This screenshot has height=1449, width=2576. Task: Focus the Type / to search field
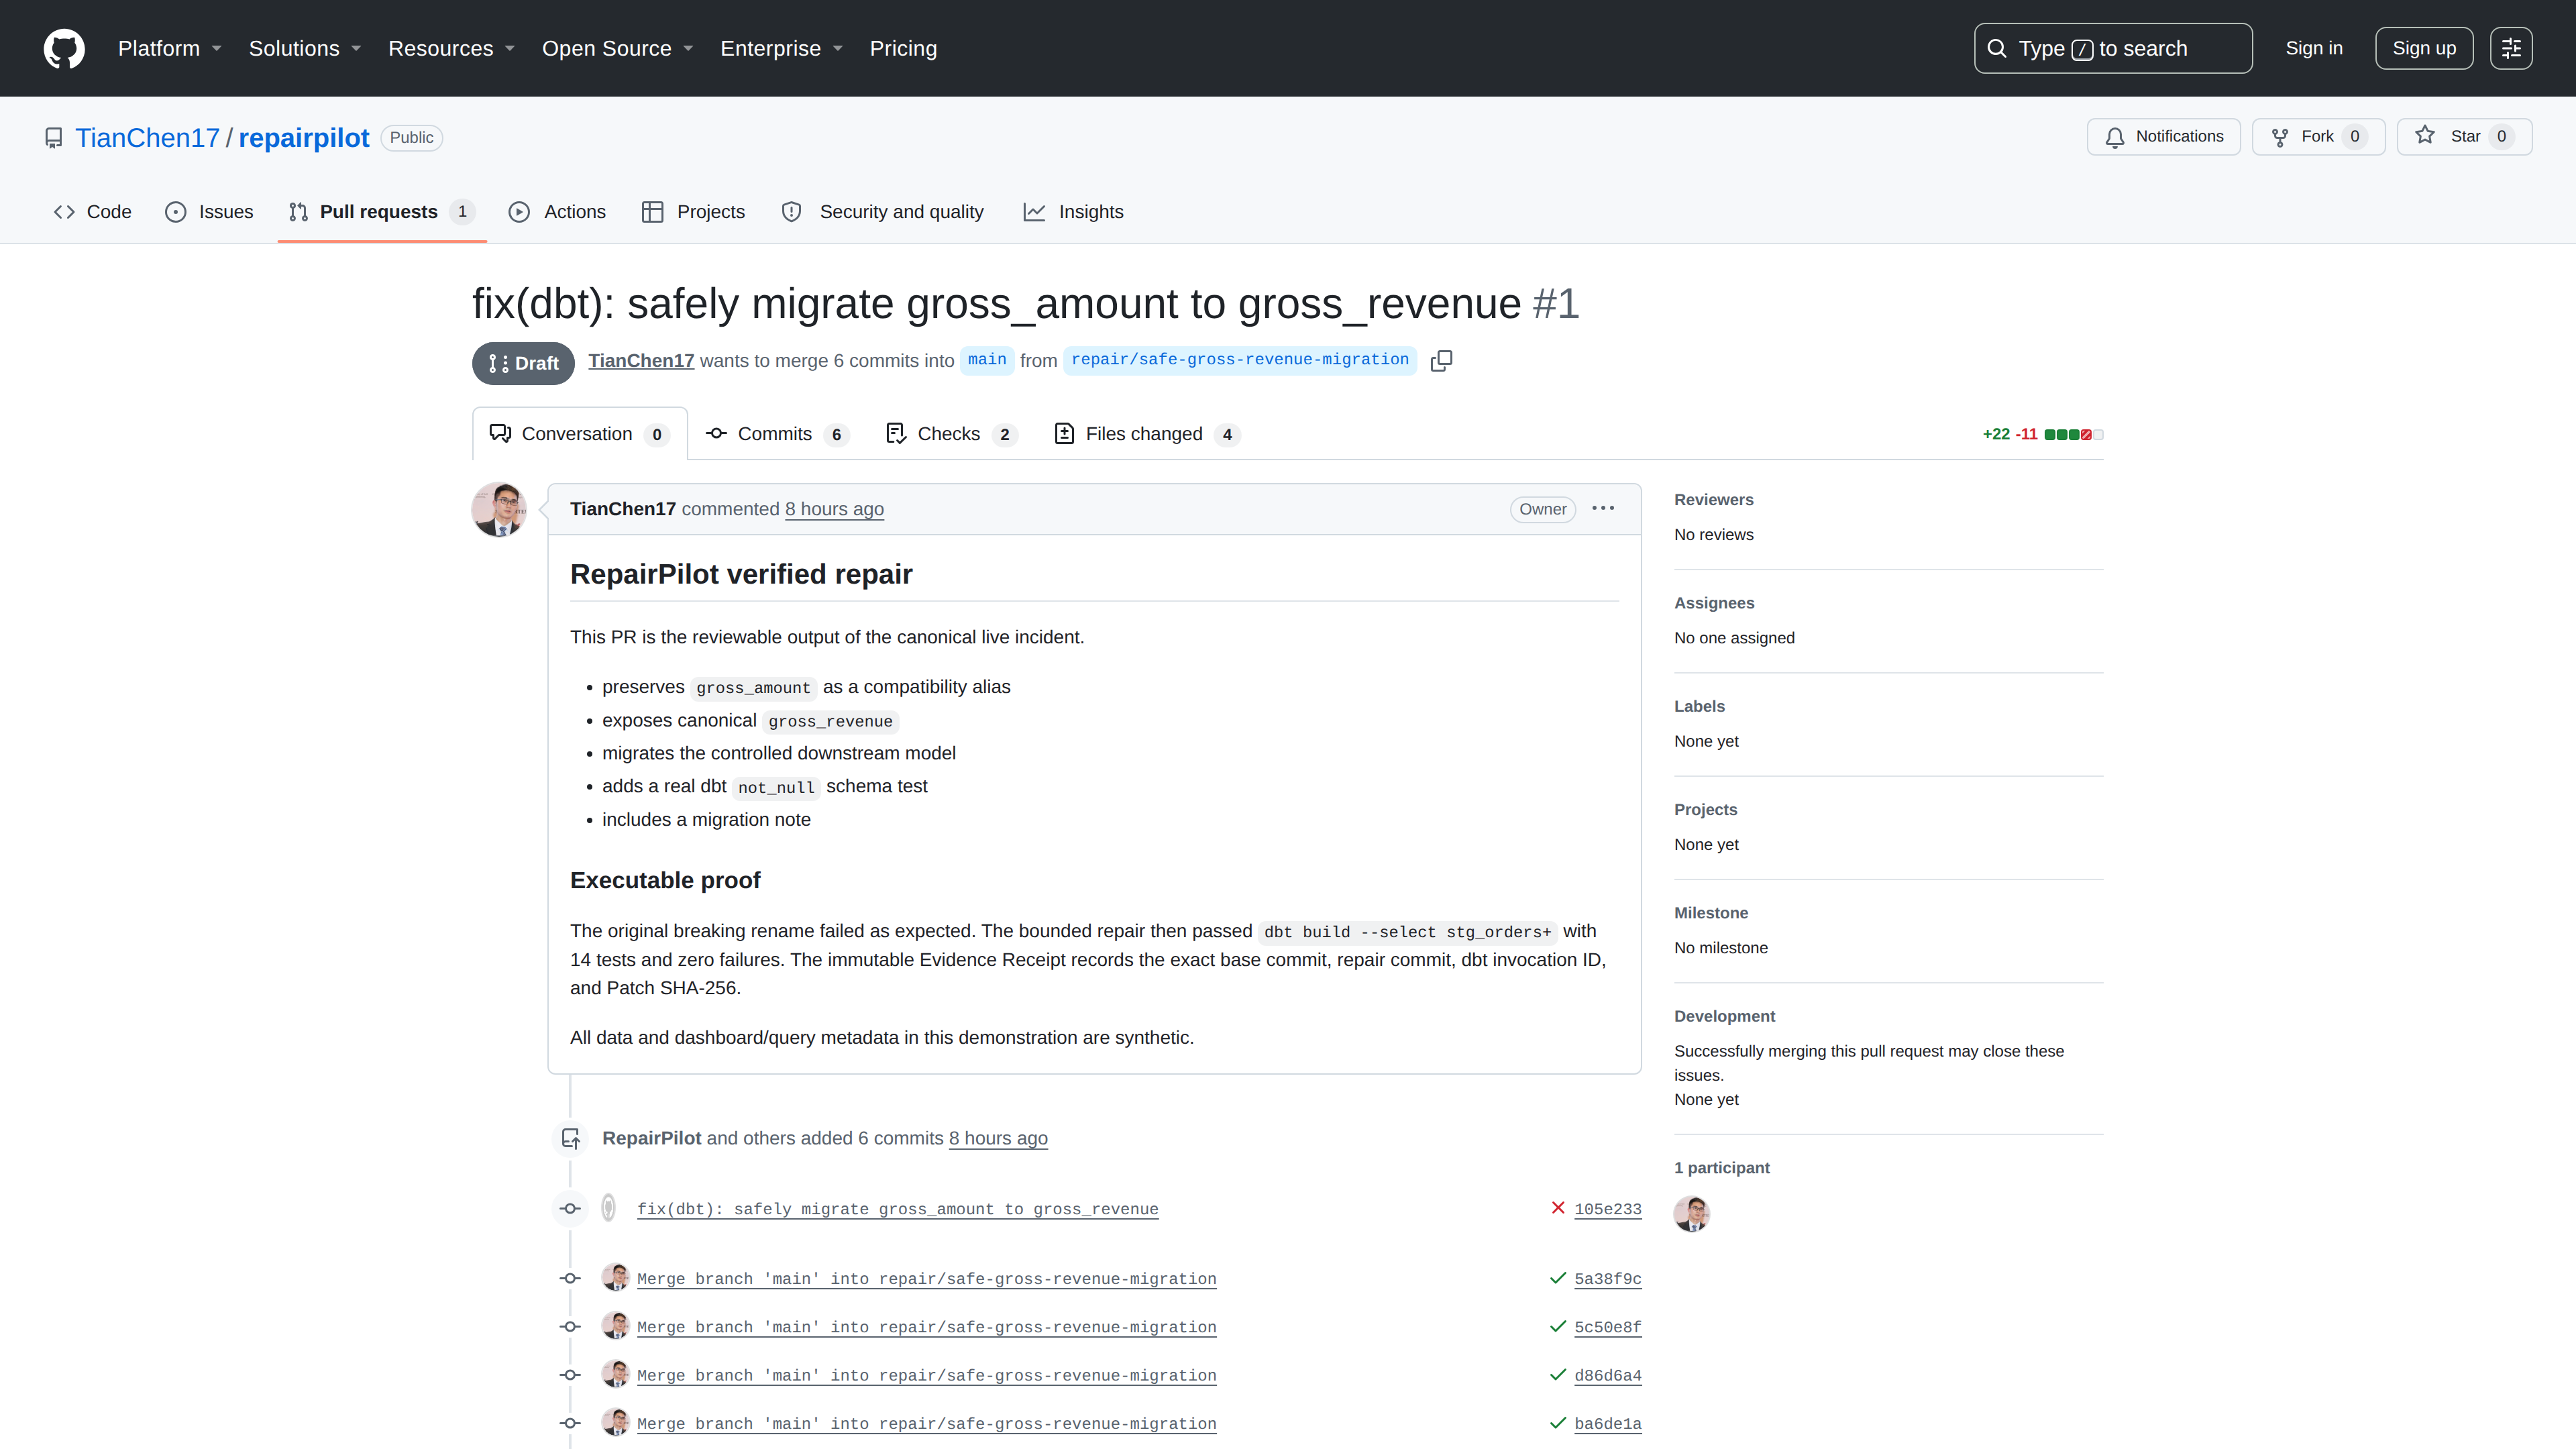[x=2112, y=48]
